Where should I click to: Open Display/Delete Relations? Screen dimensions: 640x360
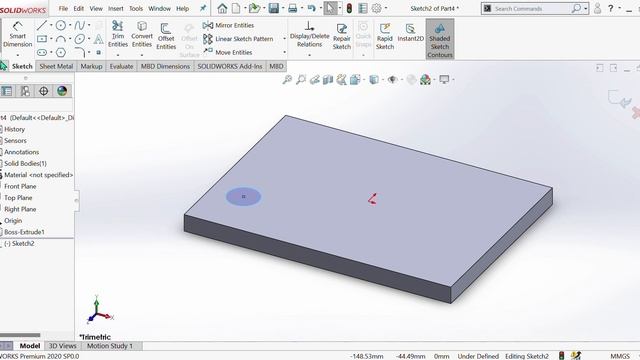309,34
